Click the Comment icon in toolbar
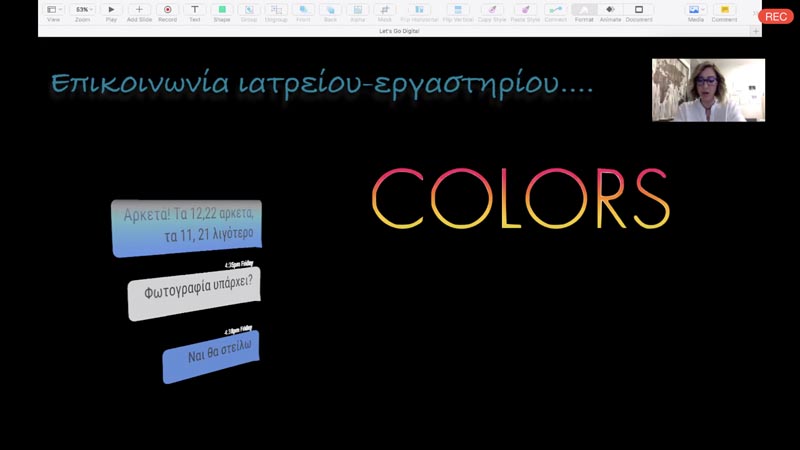 click(724, 10)
